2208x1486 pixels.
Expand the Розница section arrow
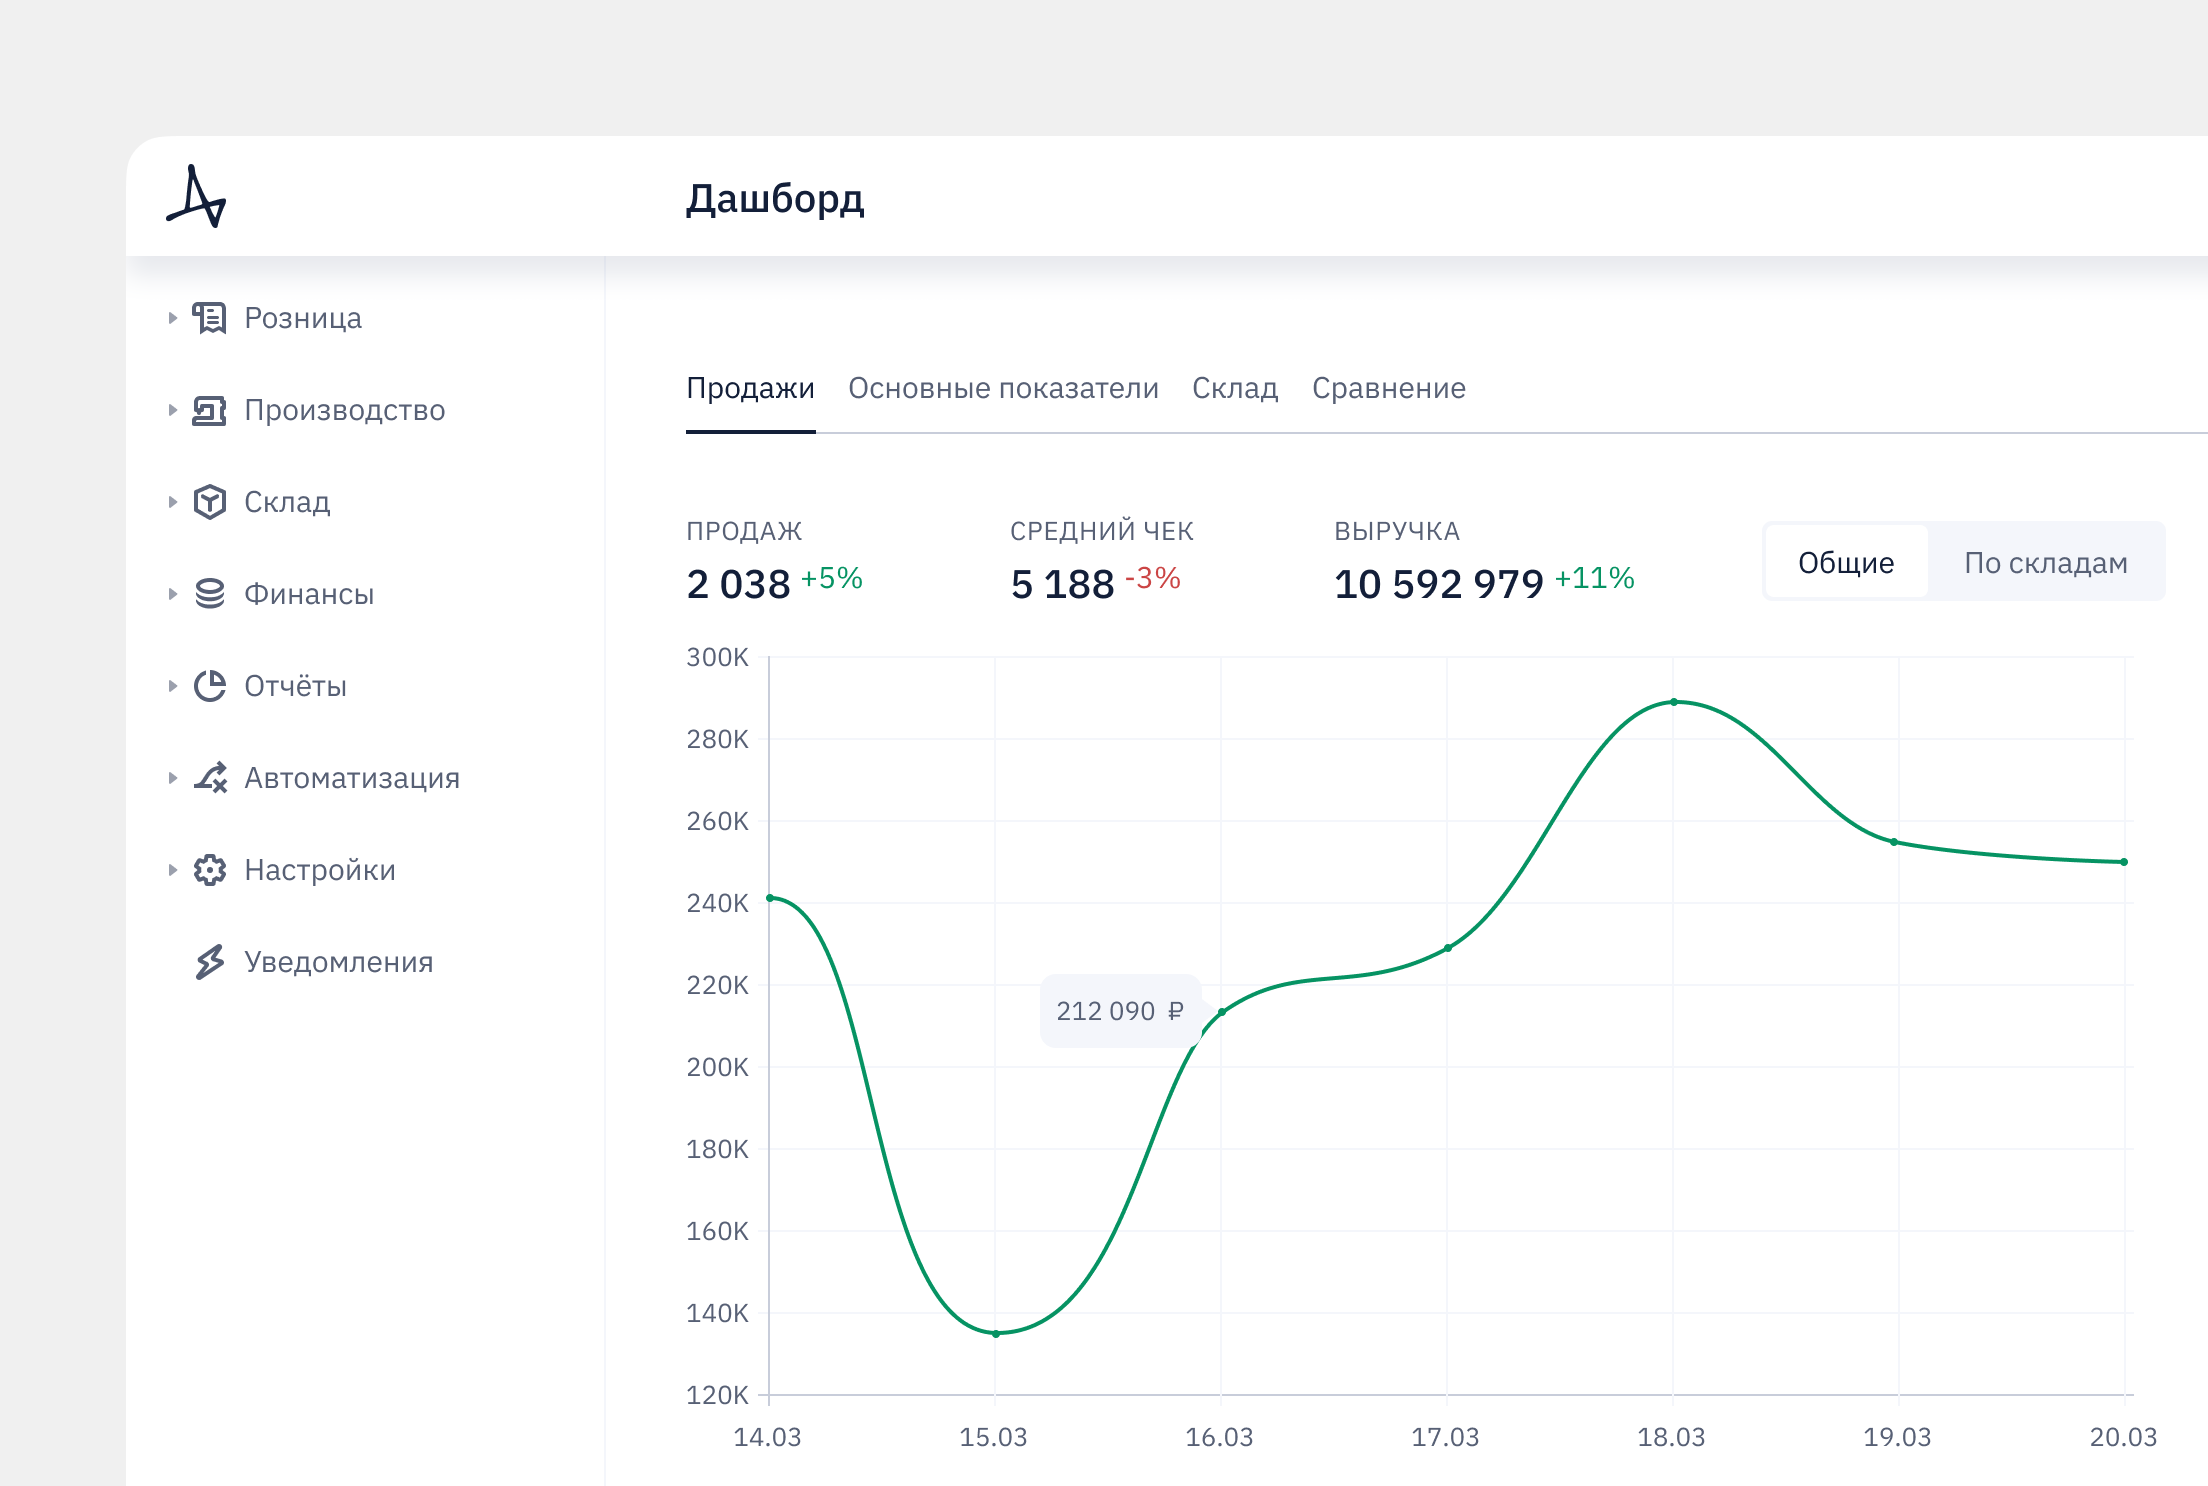pos(172,318)
